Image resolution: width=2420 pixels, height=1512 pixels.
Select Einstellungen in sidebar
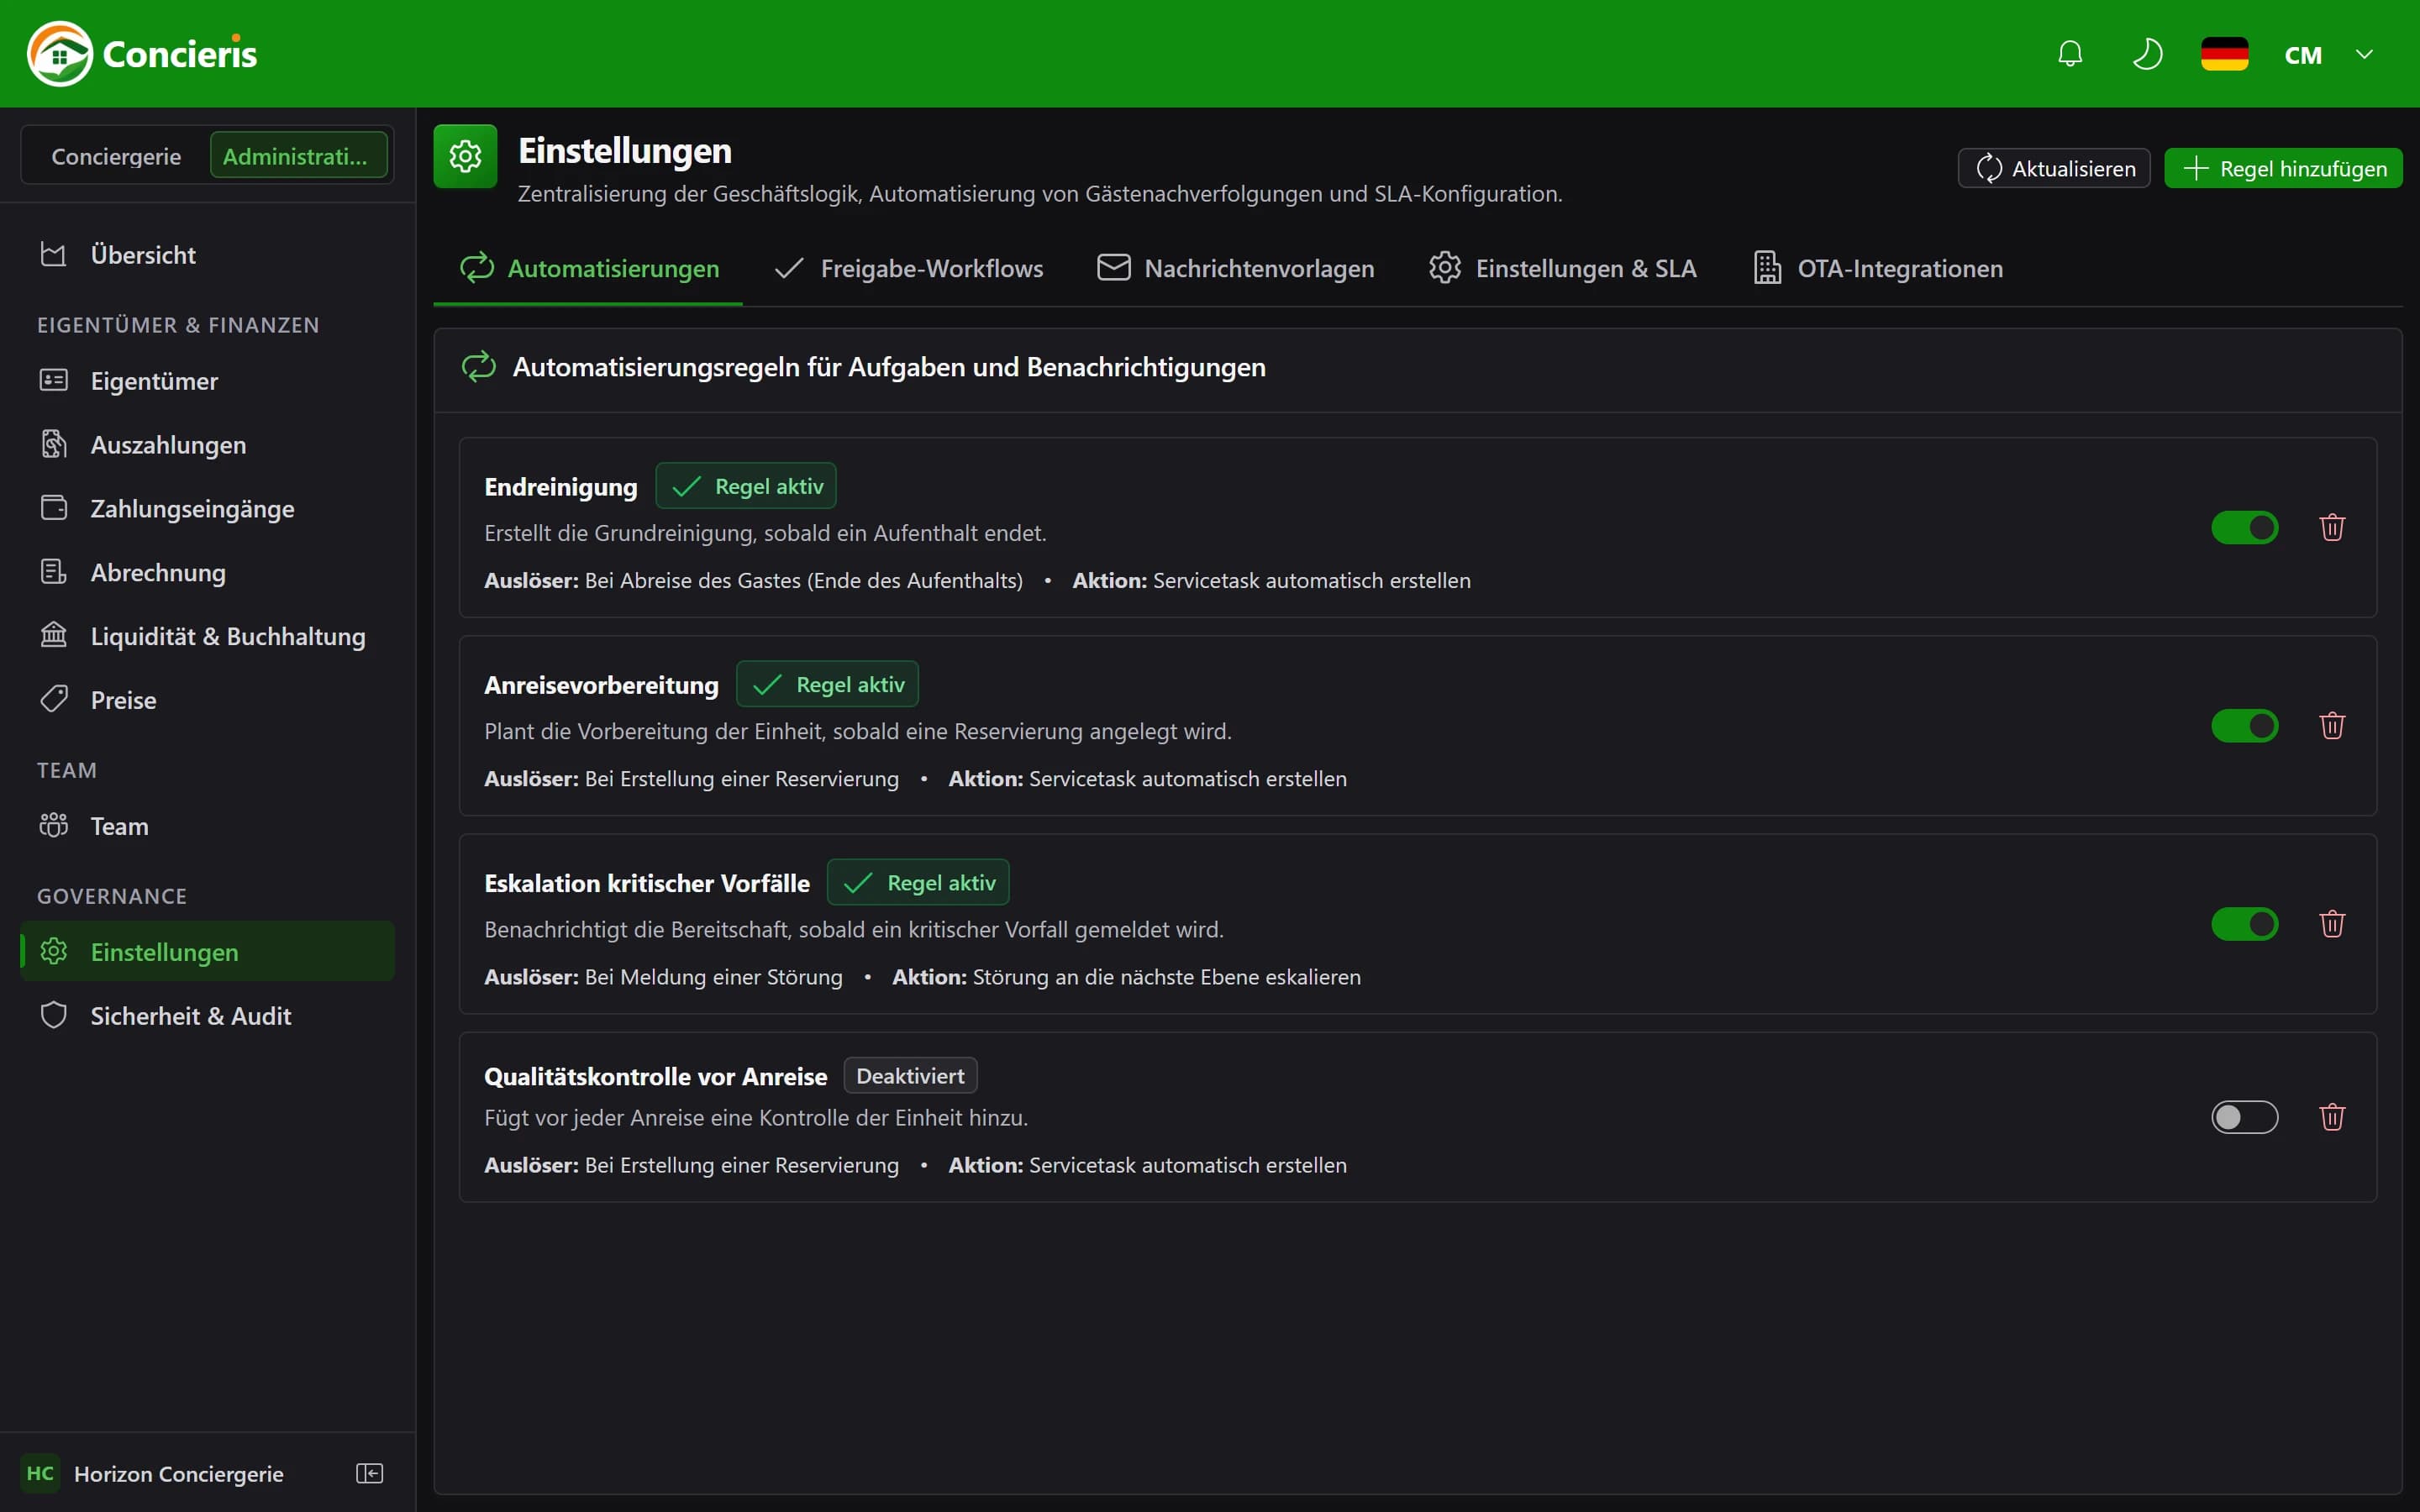[x=207, y=951]
